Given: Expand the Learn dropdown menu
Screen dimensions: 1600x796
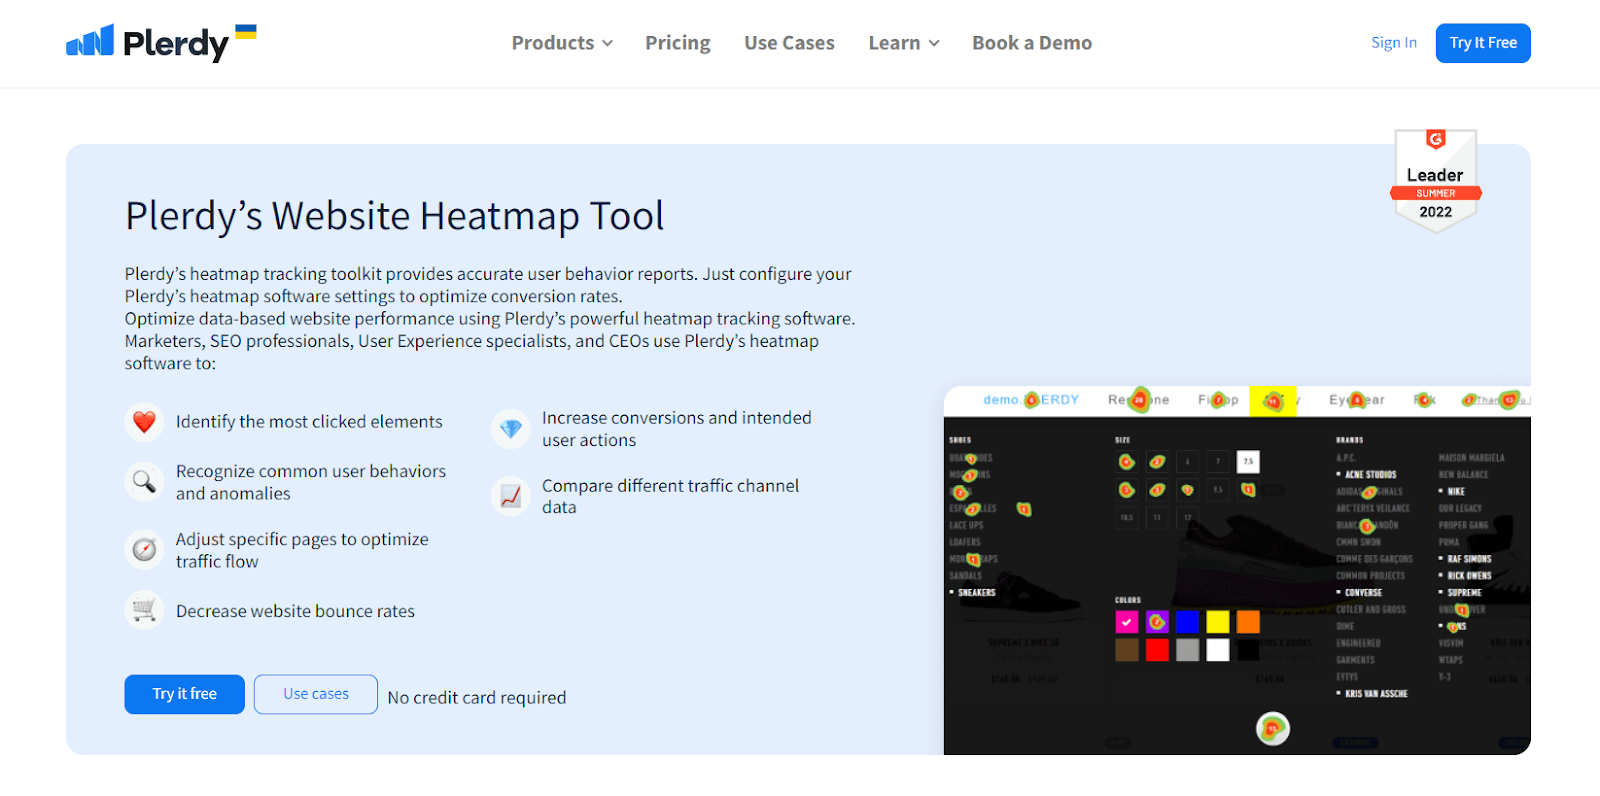Looking at the screenshot, I should pyautogui.click(x=904, y=43).
